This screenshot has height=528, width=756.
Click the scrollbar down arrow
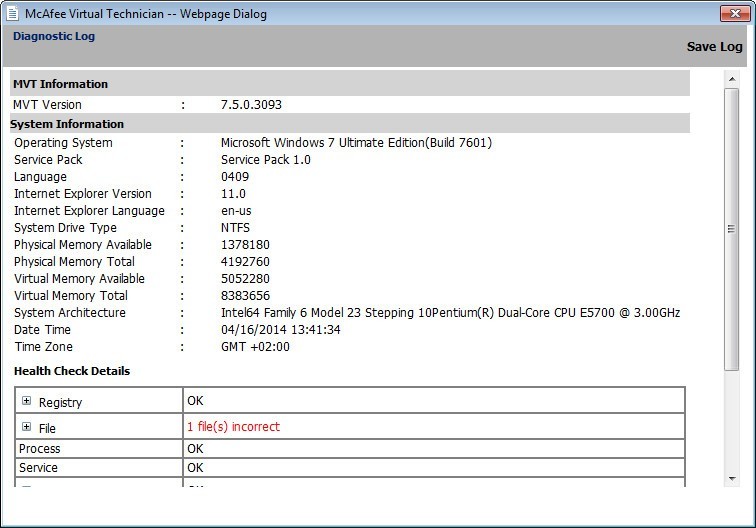click(x=732, y=479)
